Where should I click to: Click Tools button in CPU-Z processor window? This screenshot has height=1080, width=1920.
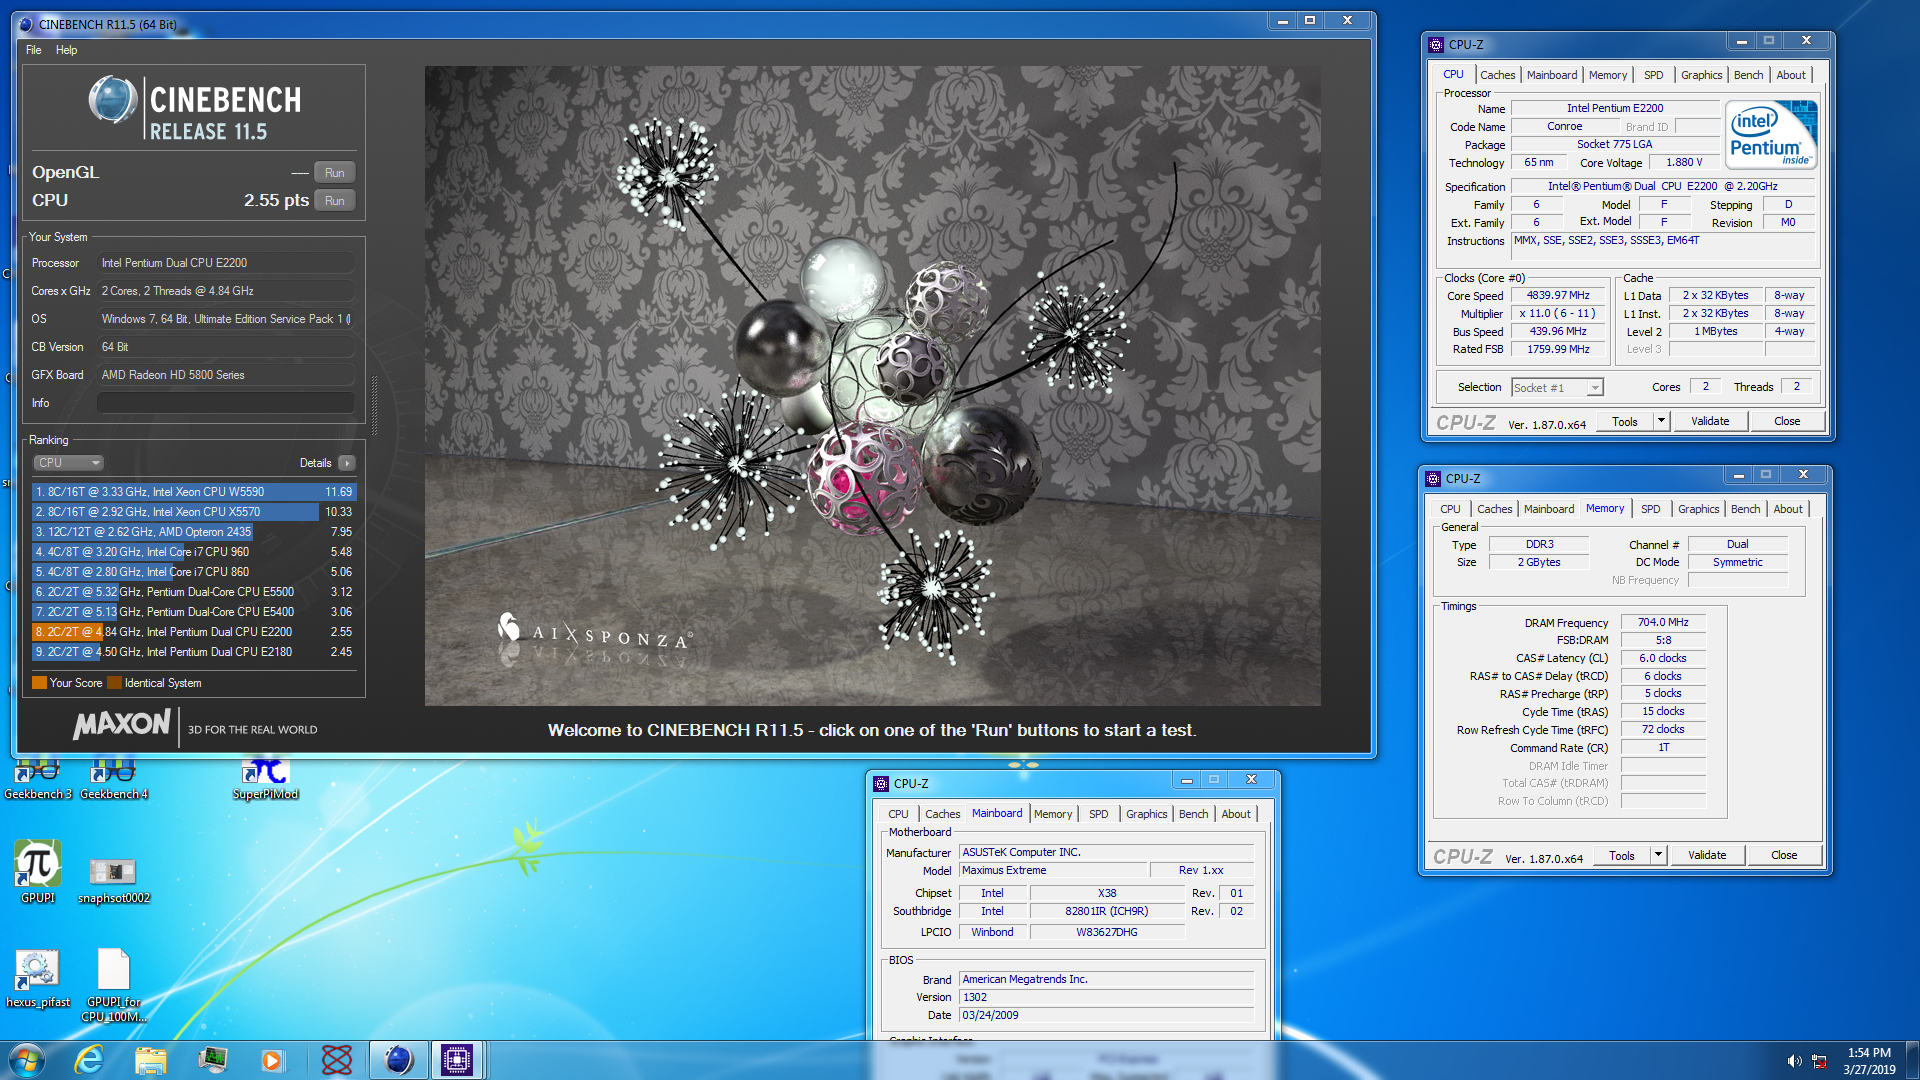click(x=1624, y=421)
